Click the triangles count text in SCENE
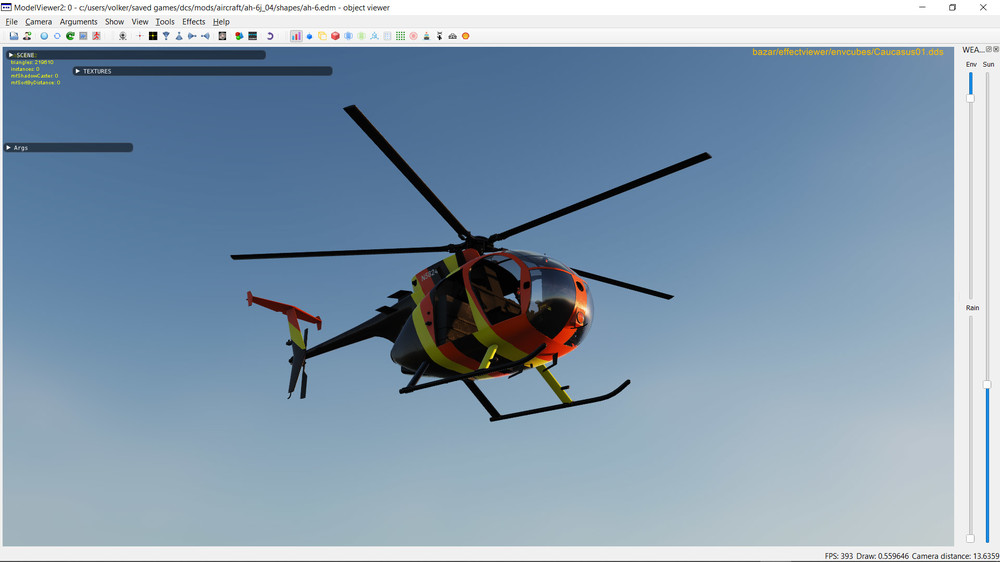The height and width of the screenshot is (562, 1000). (x=32, y=63)
